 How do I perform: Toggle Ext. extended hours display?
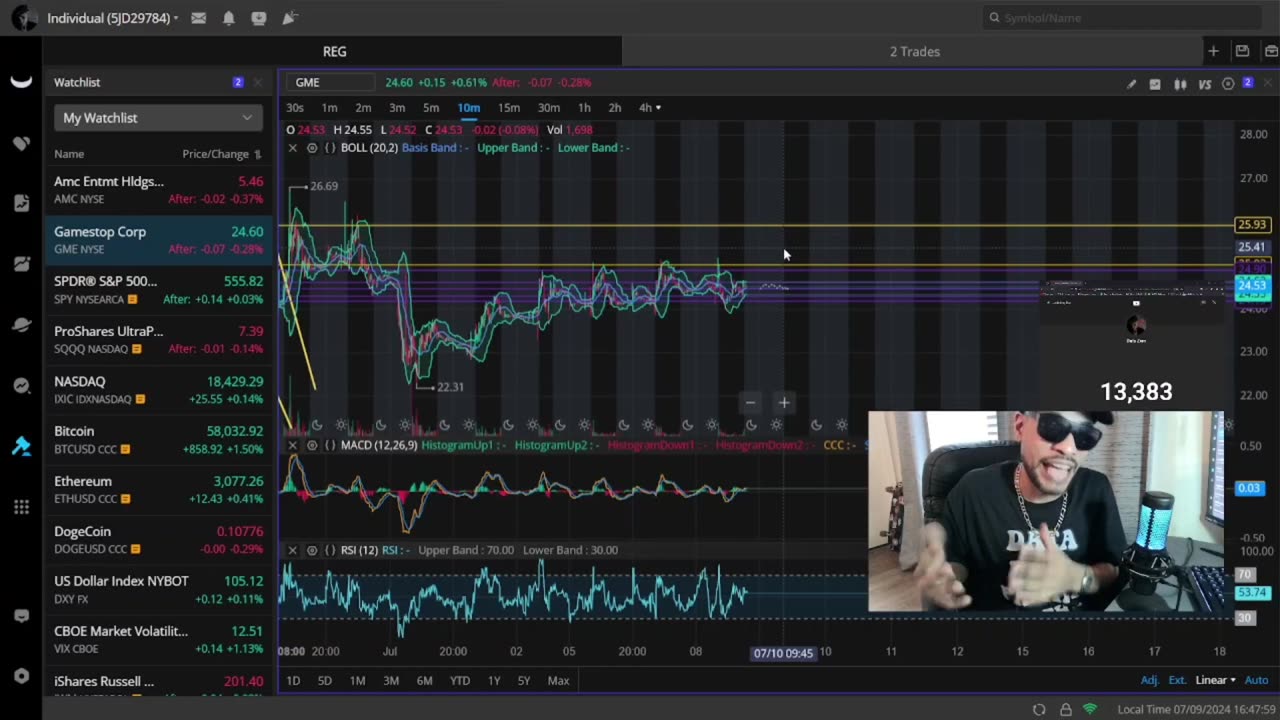coord(1177,680)
